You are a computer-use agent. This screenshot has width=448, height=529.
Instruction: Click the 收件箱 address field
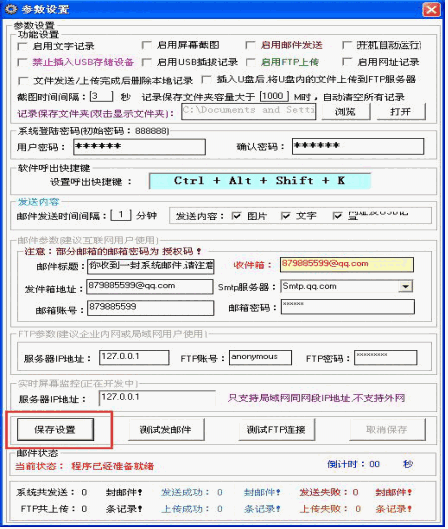[x=347, y=265]
